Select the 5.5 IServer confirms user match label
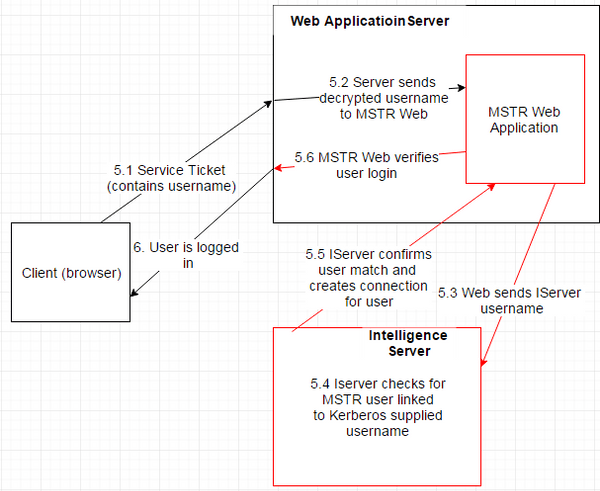The height and width of the screenshot is (491, 600). click(x=368, y=278)
